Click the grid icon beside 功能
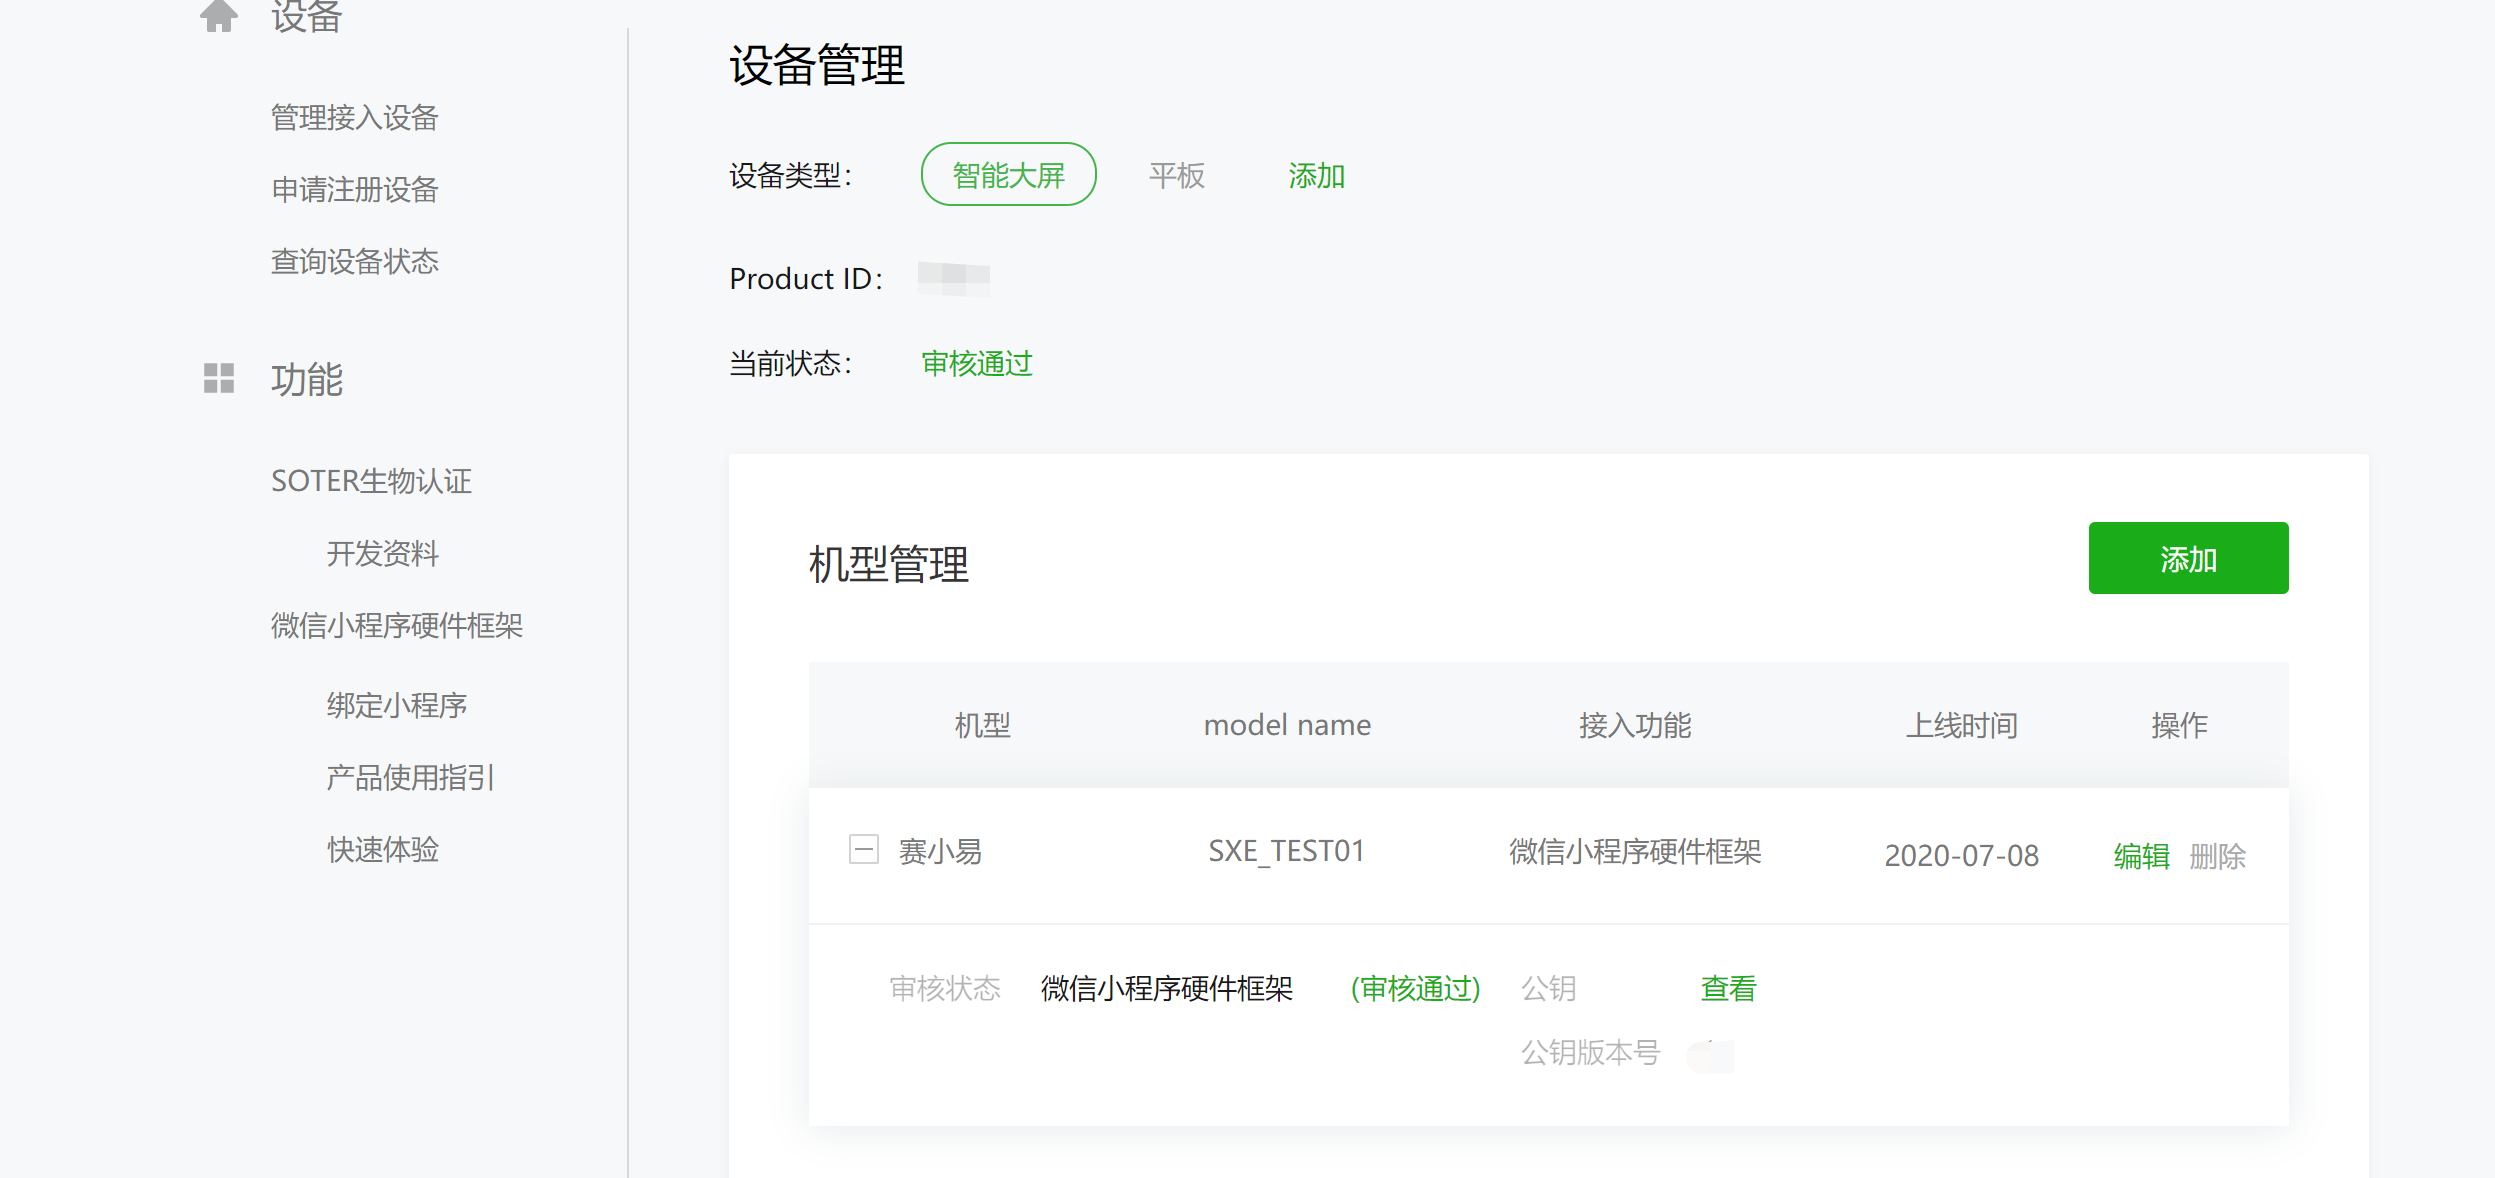Image resolution: width=2495 pixels, height=1178 pixels. [x=218, y=378]
